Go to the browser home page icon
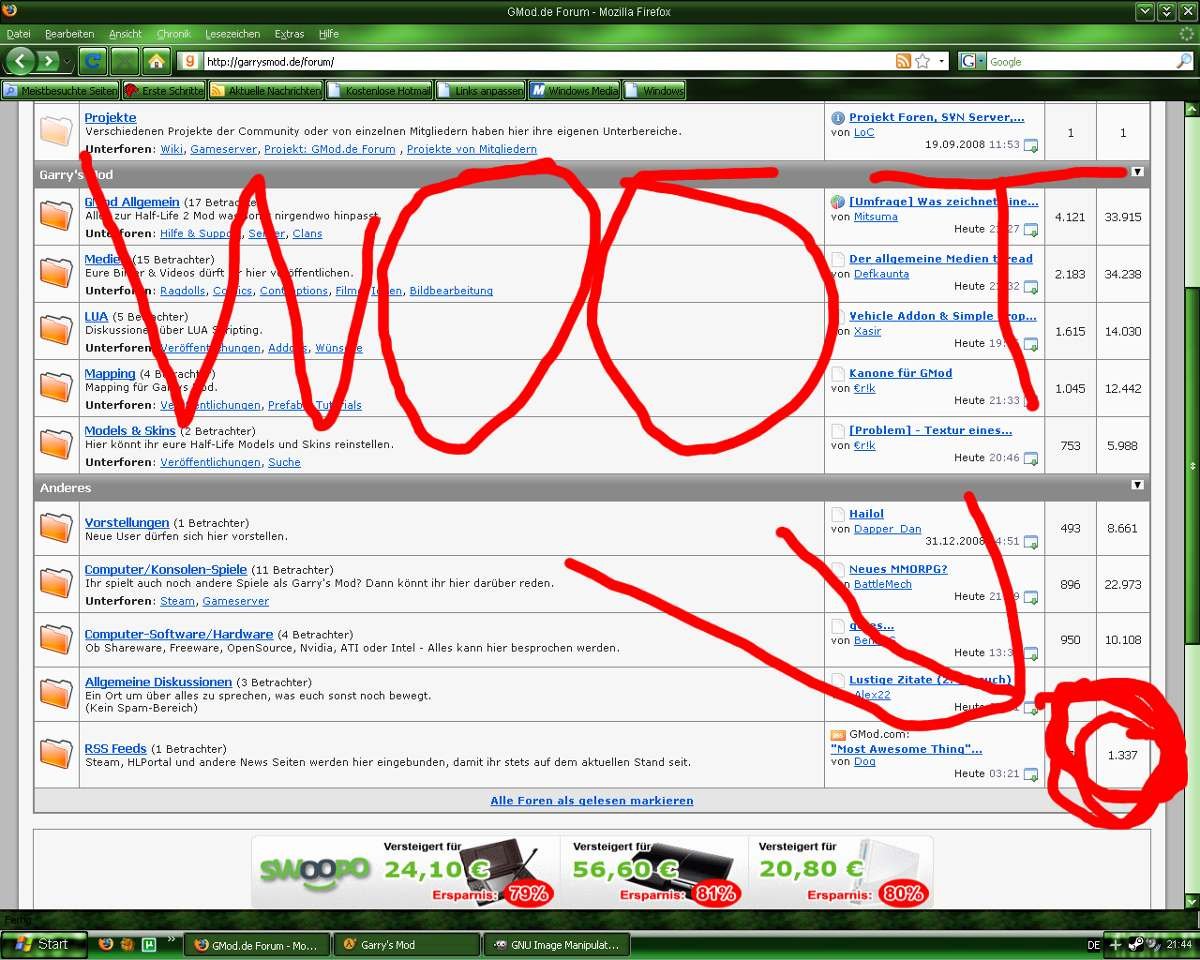Image resolution: width=1200 pixels, height=960 pixels. coord(156,61)
